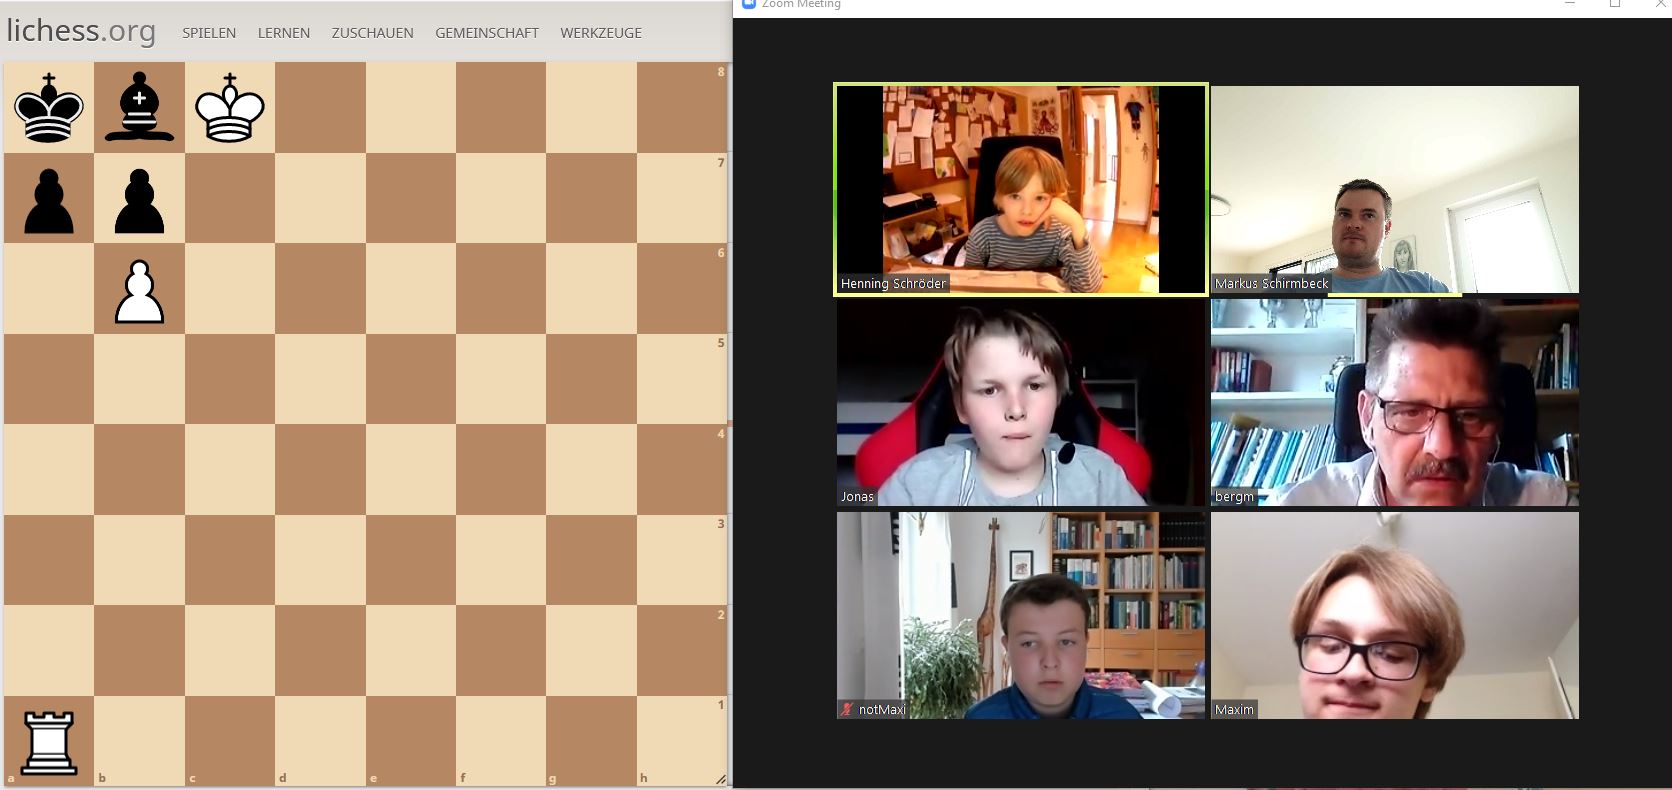
Task: Maximize the Zoom Meeting window
Action: (1615, 4)
